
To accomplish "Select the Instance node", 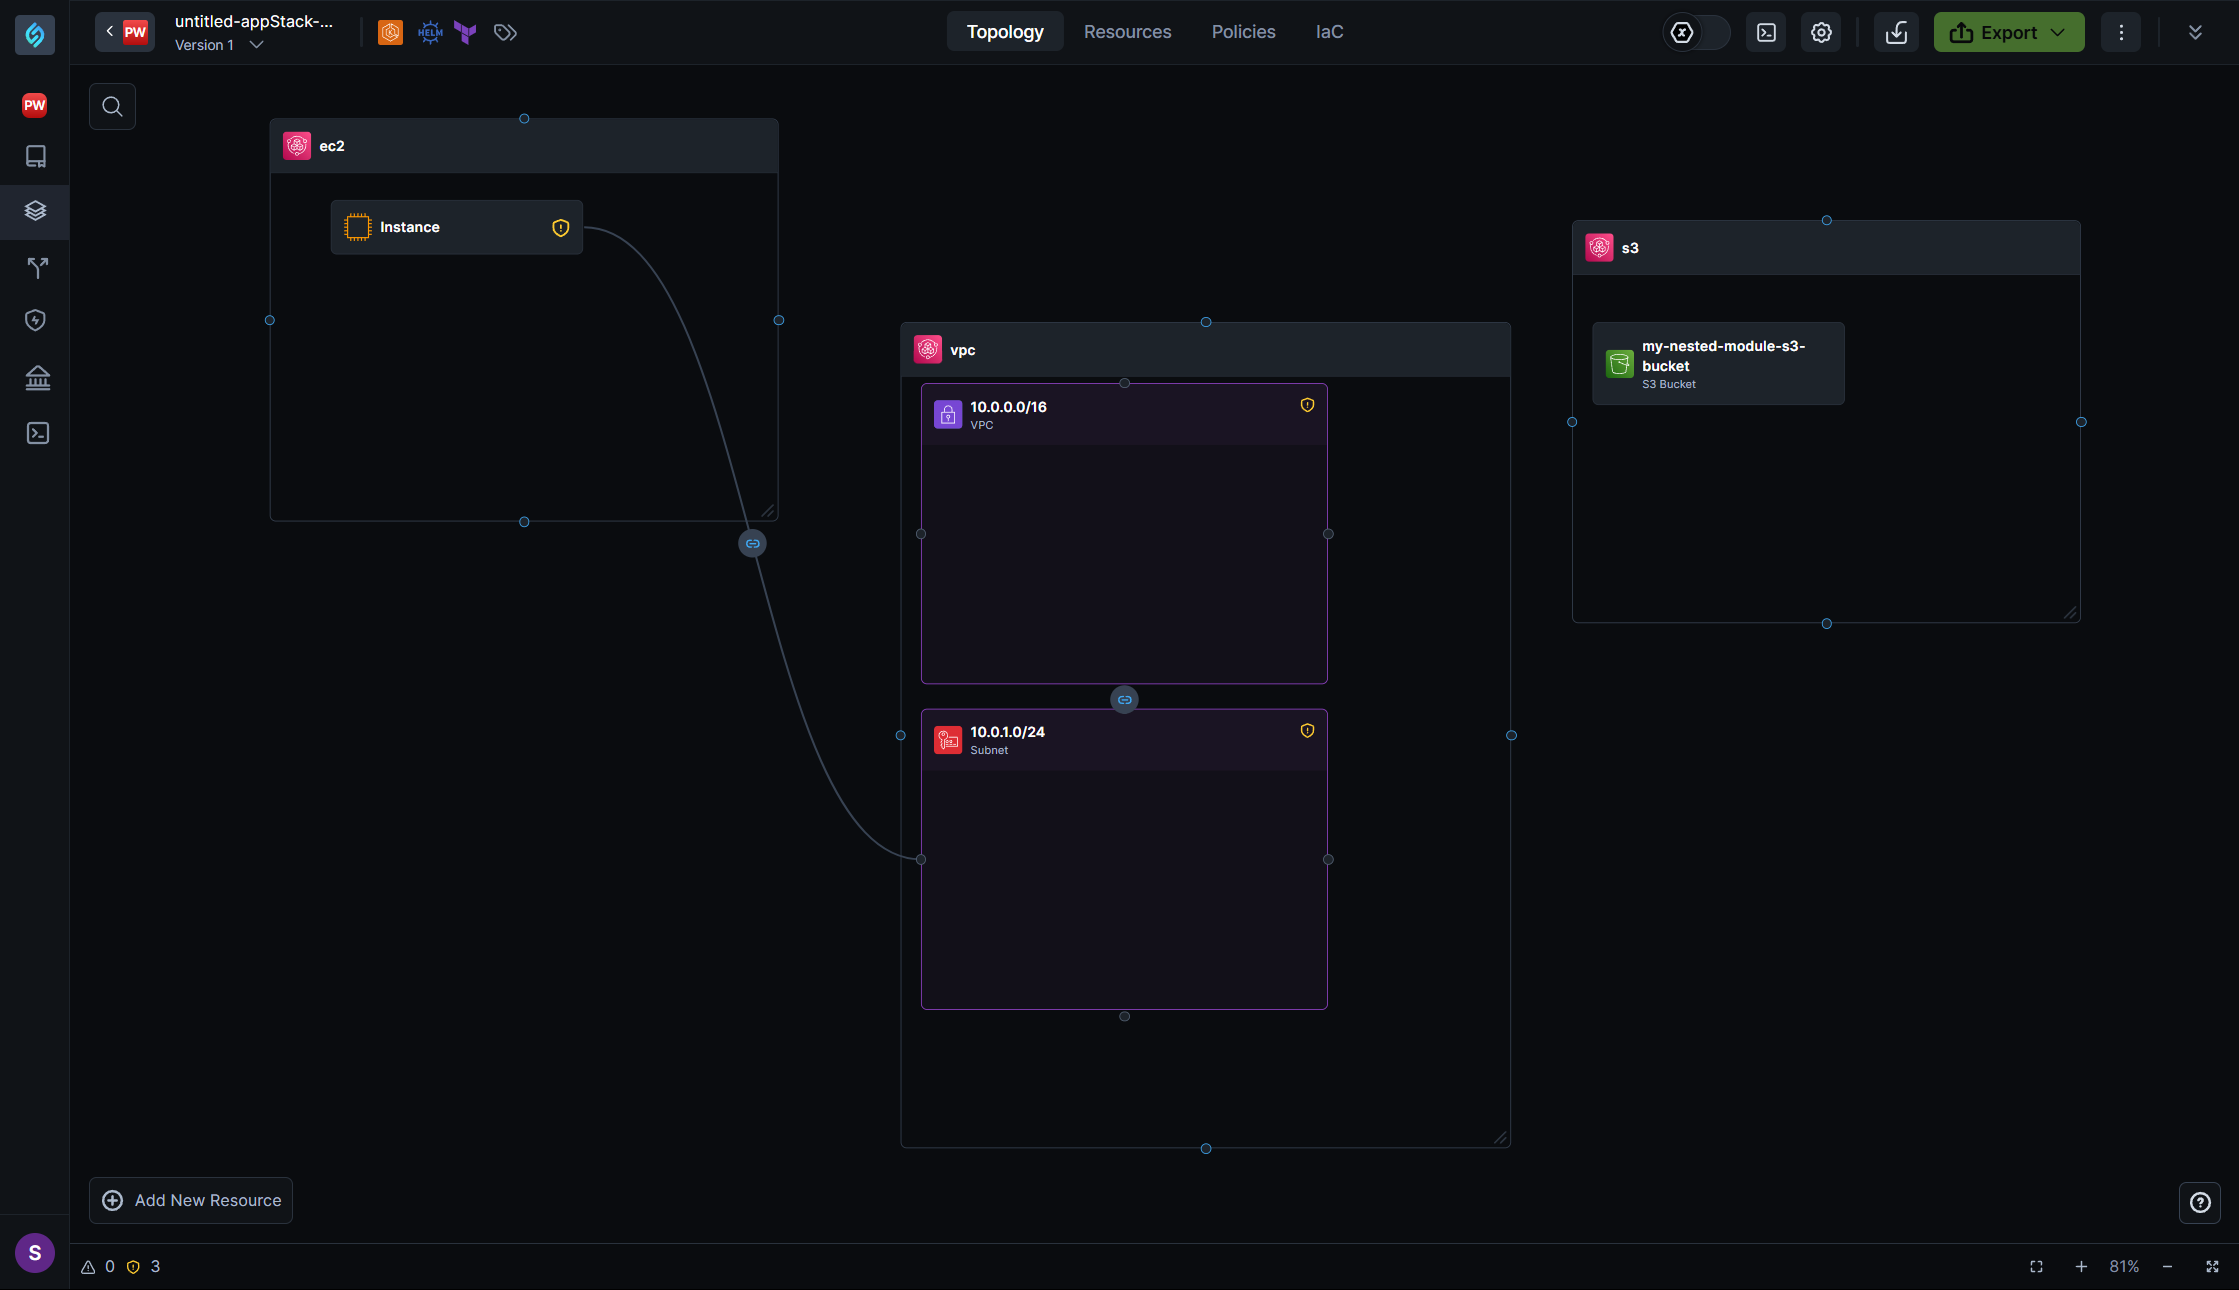I will pyautogui.click(x=456, y=228).
